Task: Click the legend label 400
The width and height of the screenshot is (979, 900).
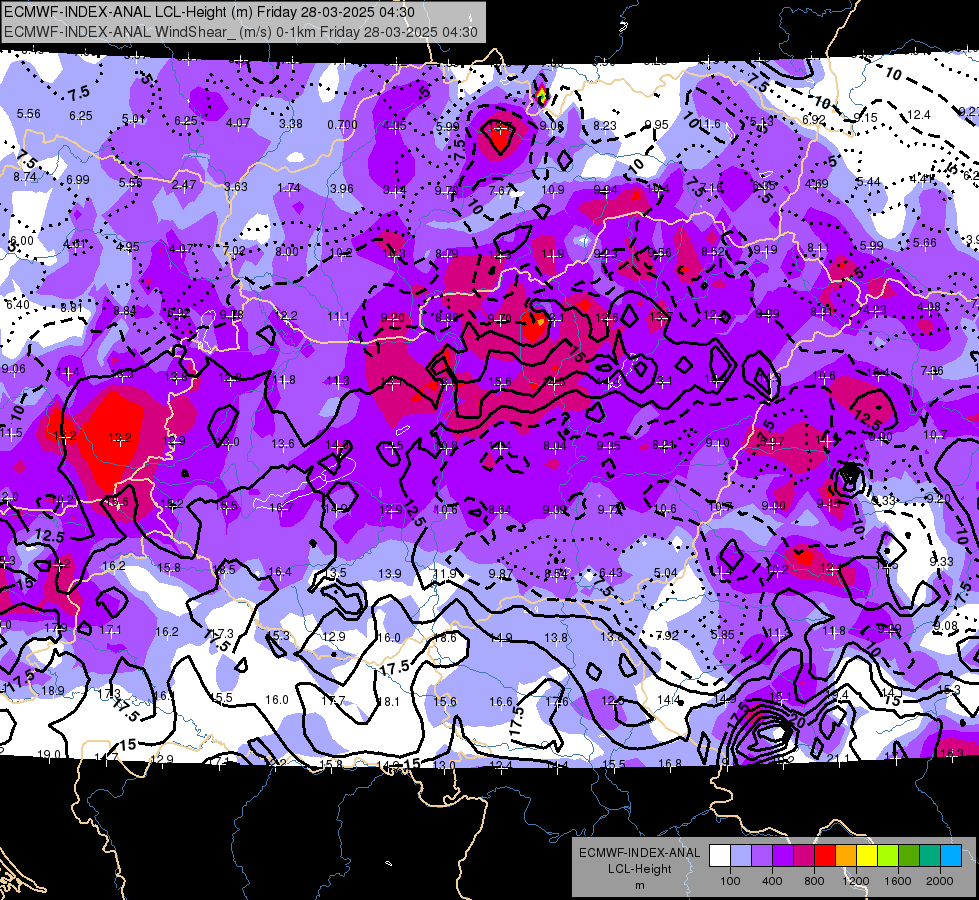Action: (x=772, y=881)
